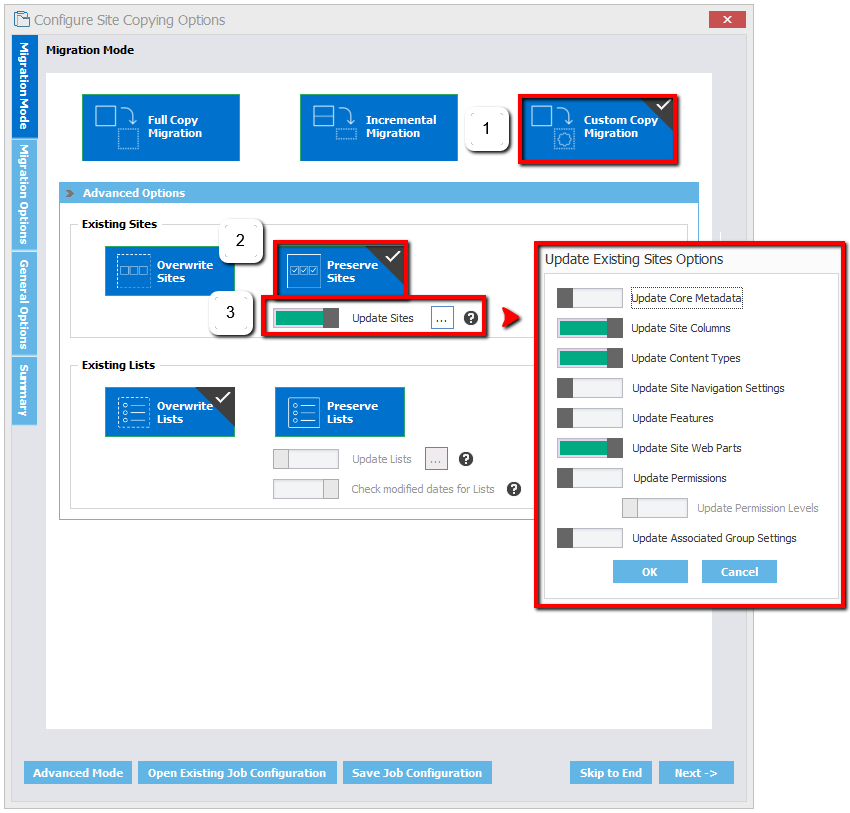The width and height of the screenshot is (850, 813).
Task: Close the Configure Site Copying Options window
Action: (x=727, y=20)
